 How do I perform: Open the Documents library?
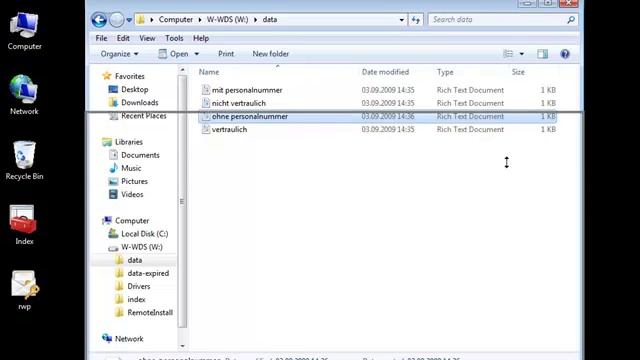pyautogui.click(x=140, y=155)
